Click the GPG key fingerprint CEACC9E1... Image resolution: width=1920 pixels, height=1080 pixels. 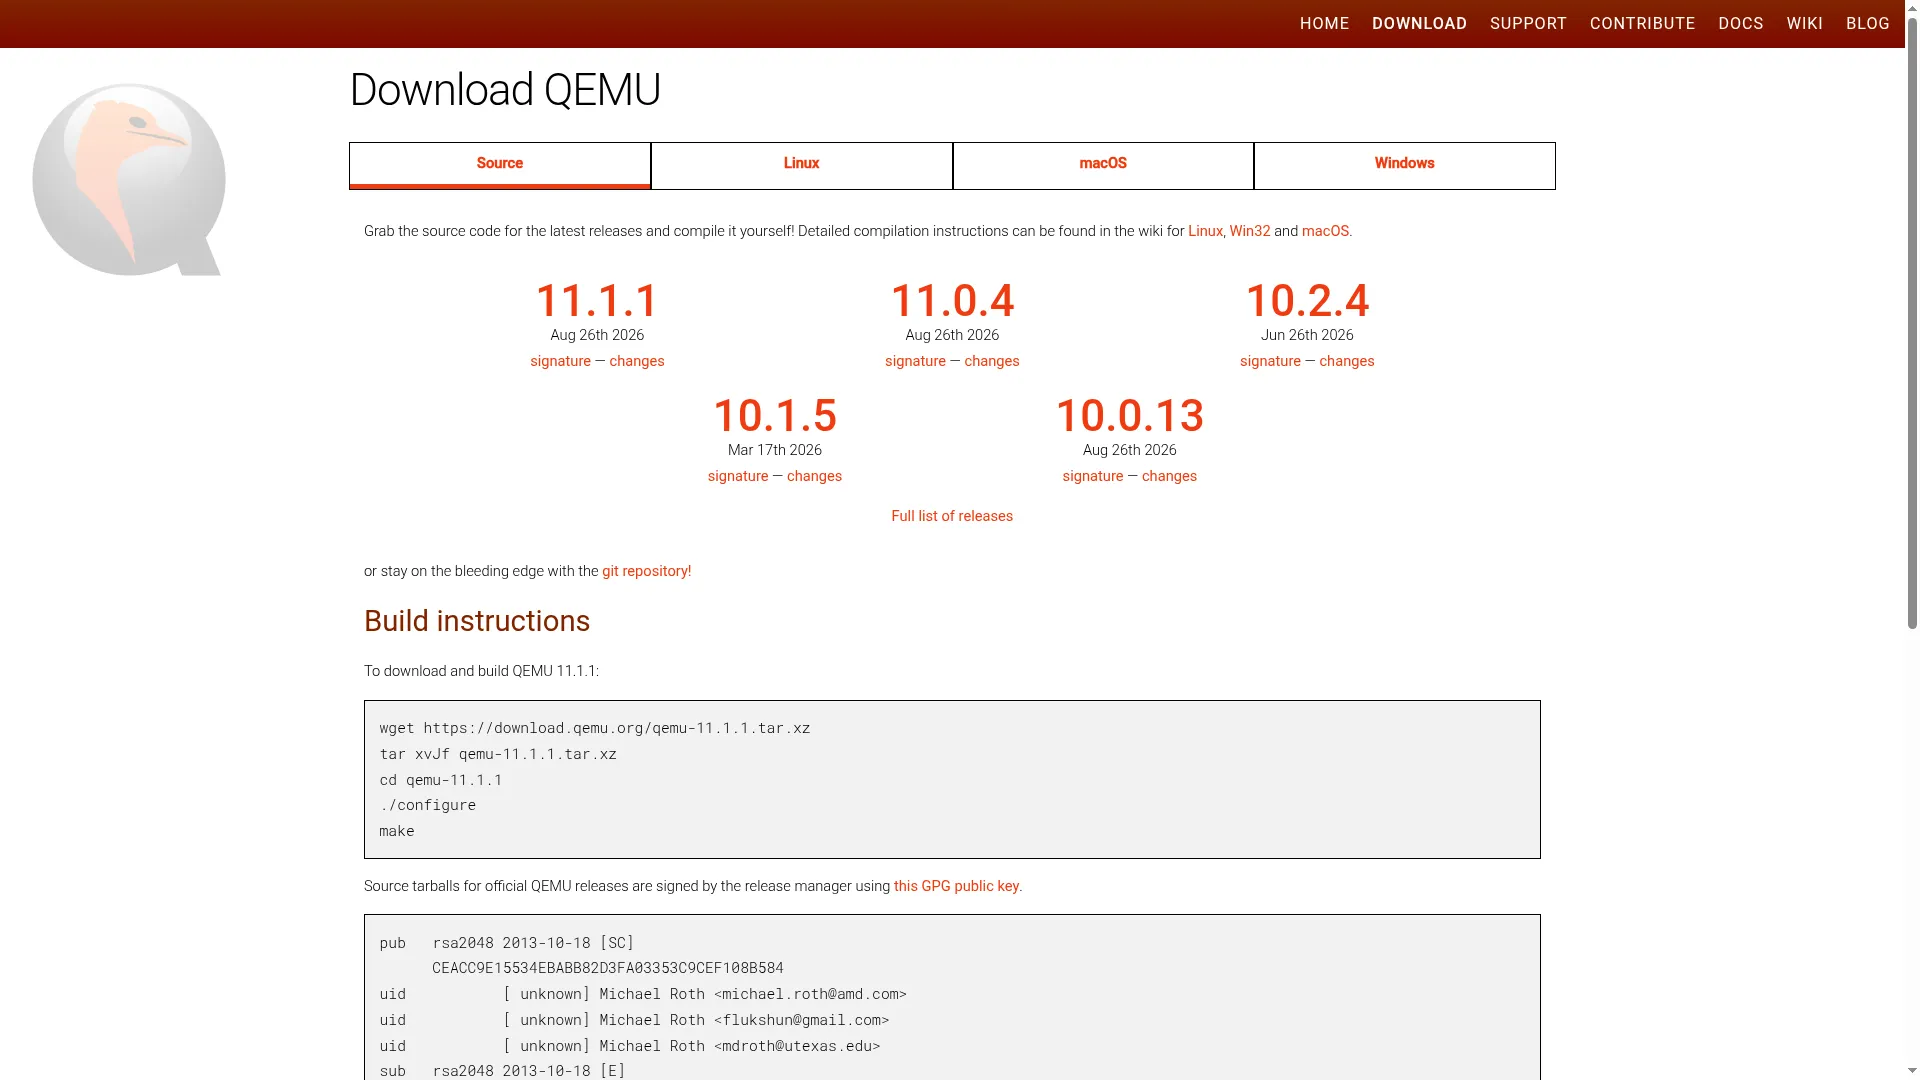point(608,968)
